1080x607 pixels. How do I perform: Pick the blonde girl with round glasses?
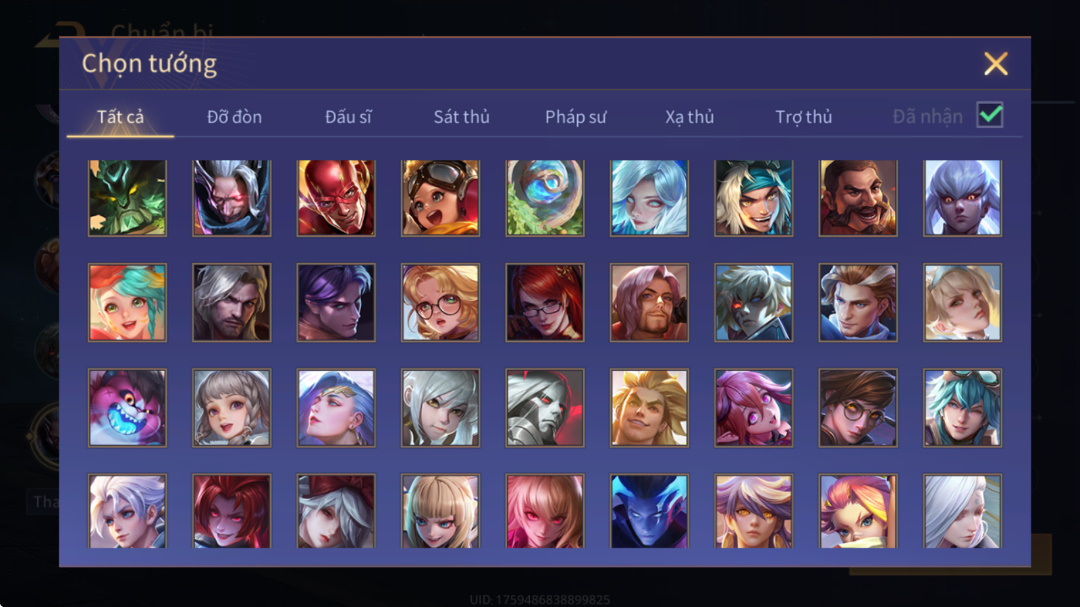pyautogui.click(x=441, y=302)
